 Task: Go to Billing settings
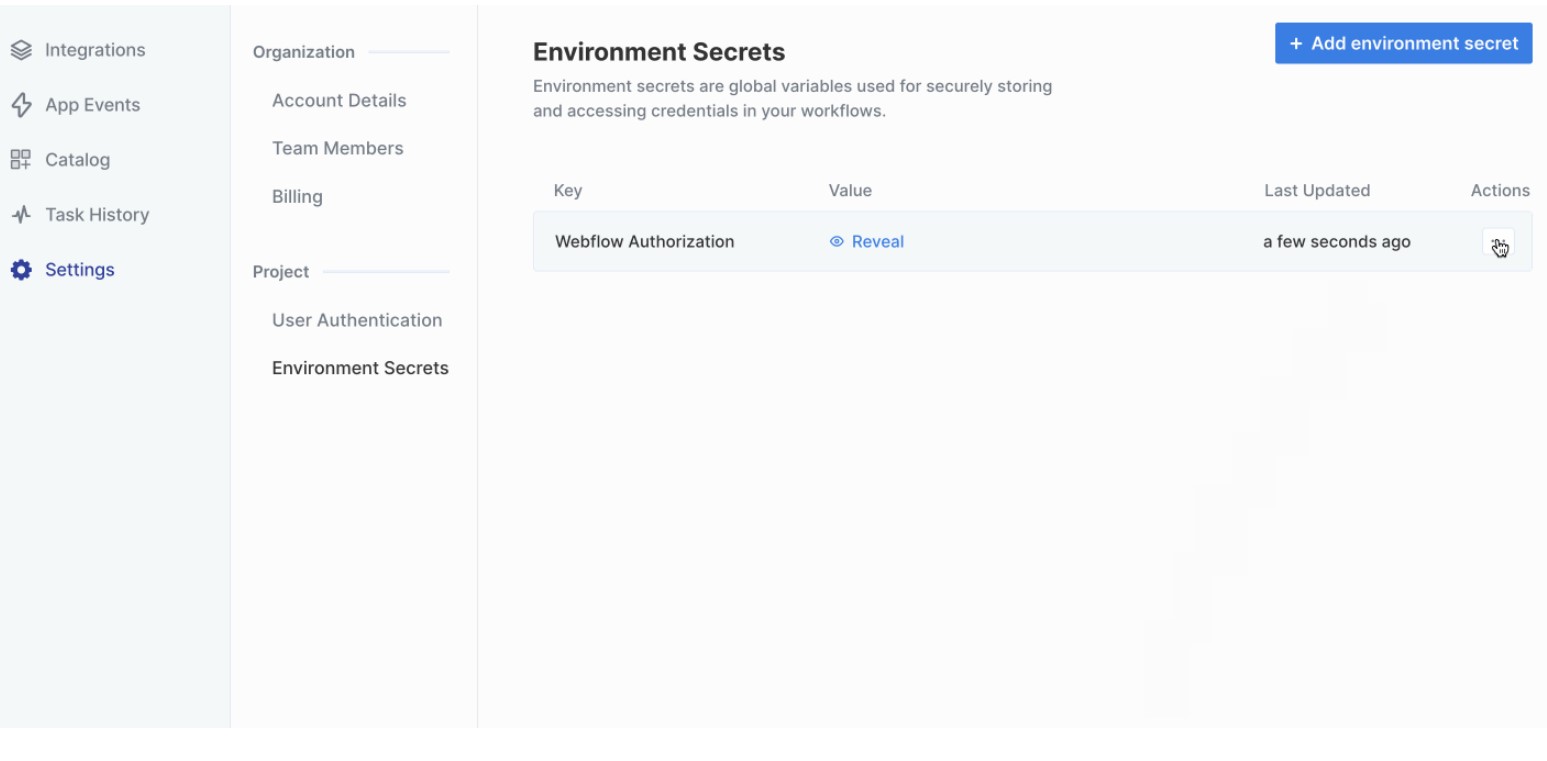tap(297, 197)
